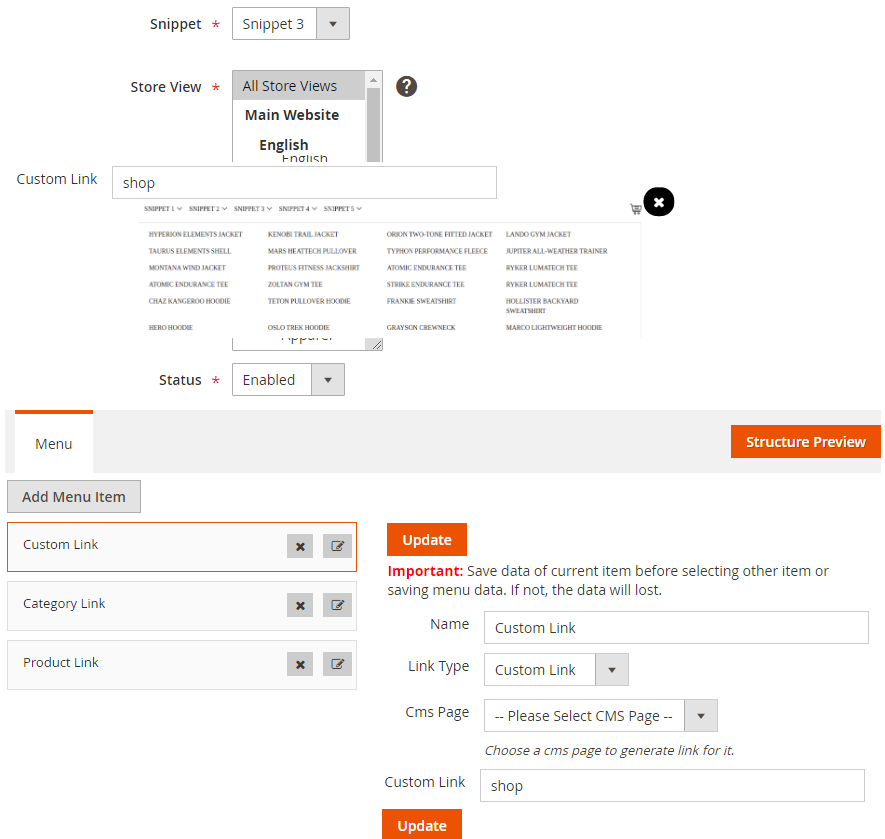Switch to the Menu tab
The height and width of the screenshot is (839, 885).
pos(54,443)
